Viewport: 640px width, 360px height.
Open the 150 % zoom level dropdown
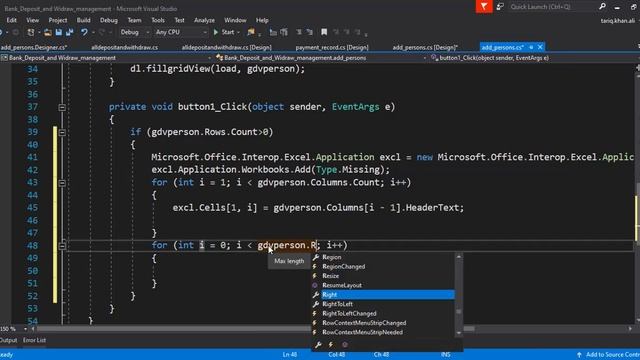(25, 329)
